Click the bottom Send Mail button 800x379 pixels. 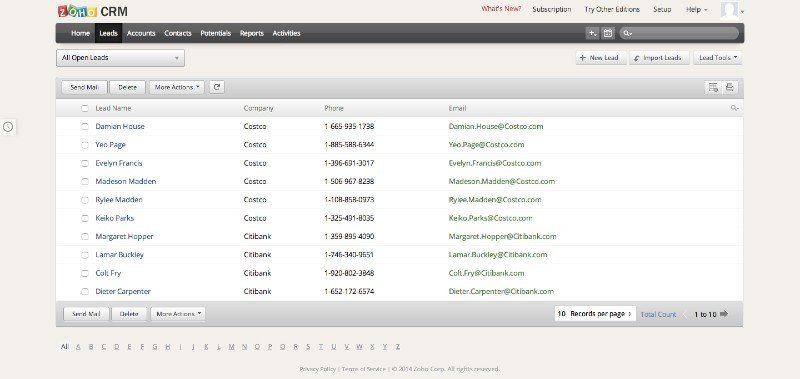click(x=86, y=314)
